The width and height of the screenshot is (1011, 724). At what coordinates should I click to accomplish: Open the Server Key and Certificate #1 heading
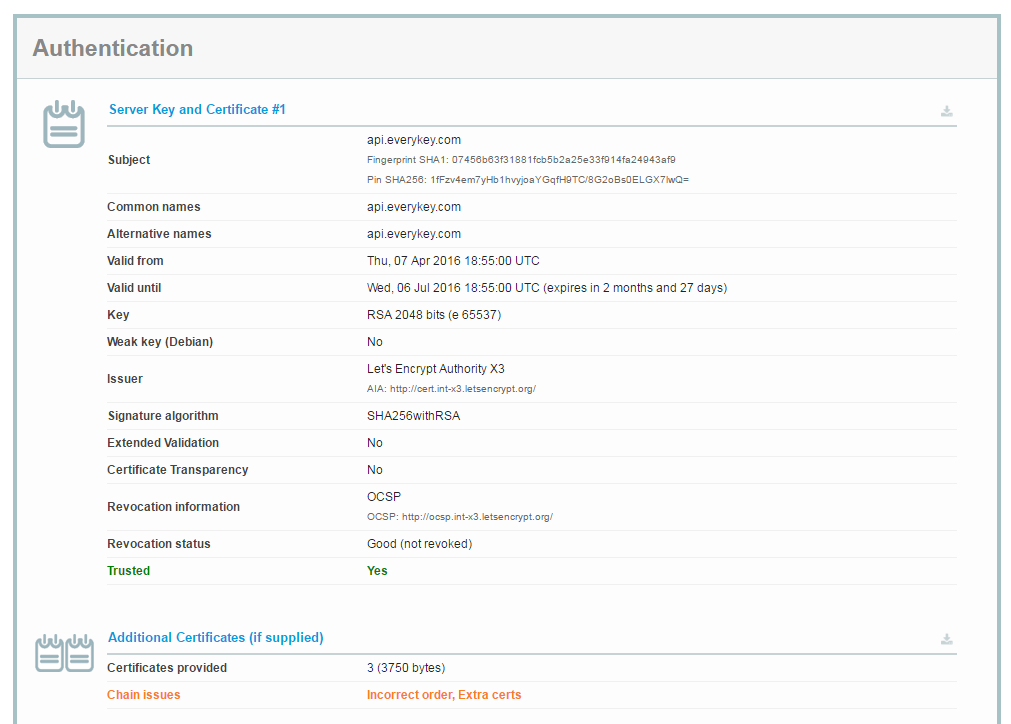coord(197,109)
